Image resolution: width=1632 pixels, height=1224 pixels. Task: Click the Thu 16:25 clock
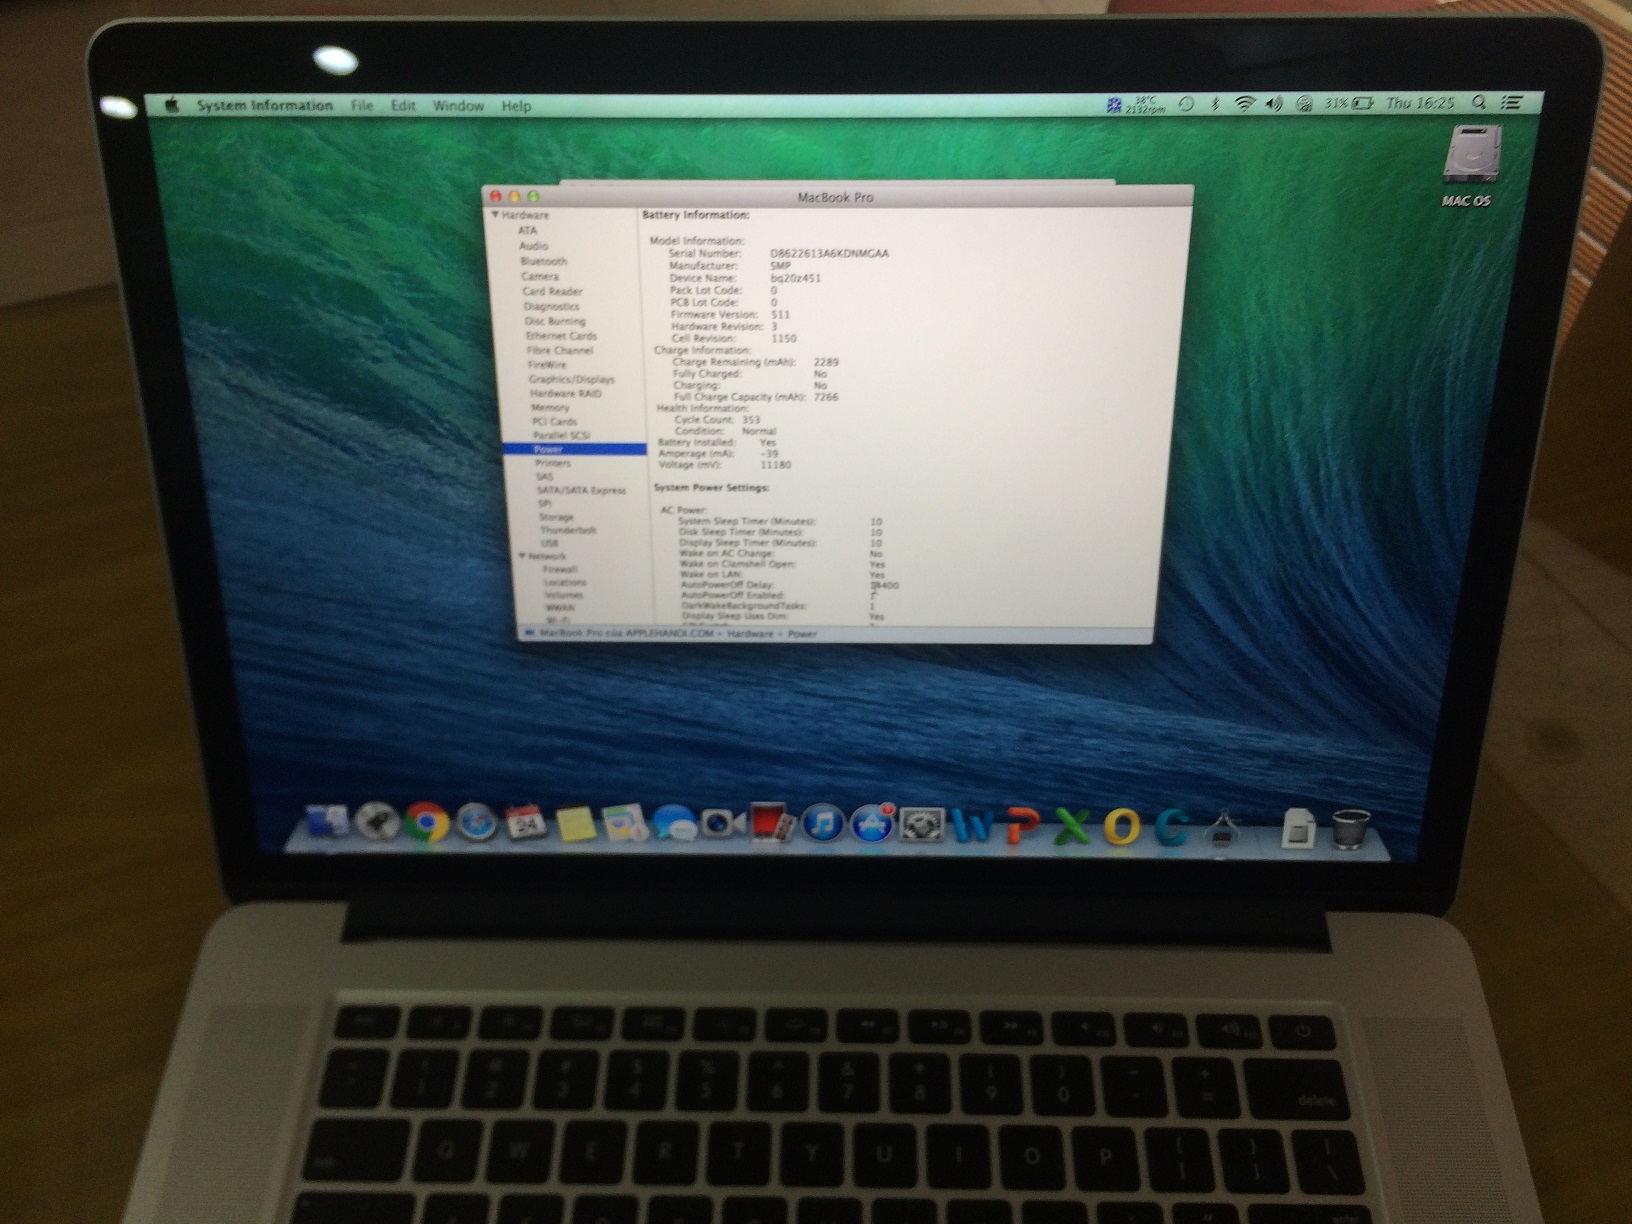click(x=1420, y=103)
